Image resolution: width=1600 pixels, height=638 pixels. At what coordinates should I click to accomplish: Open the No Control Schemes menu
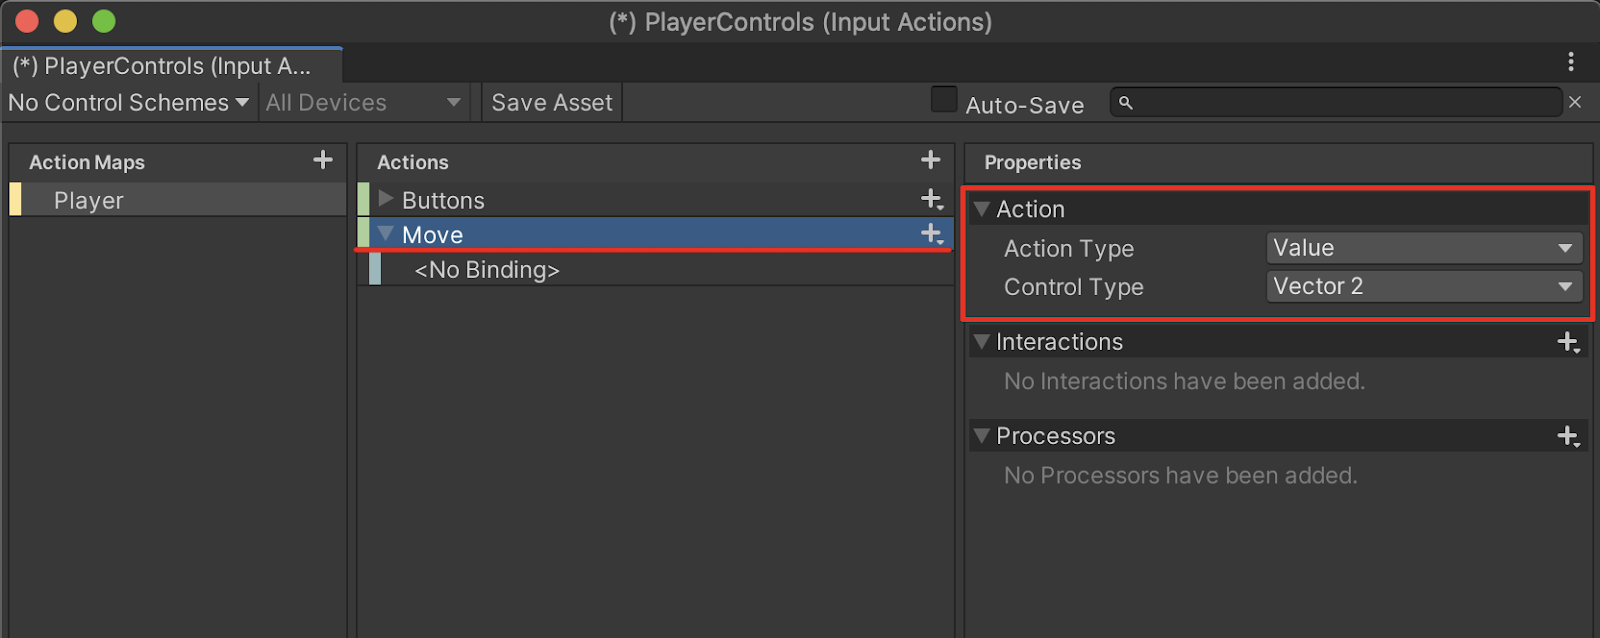(x=128, y=103)
